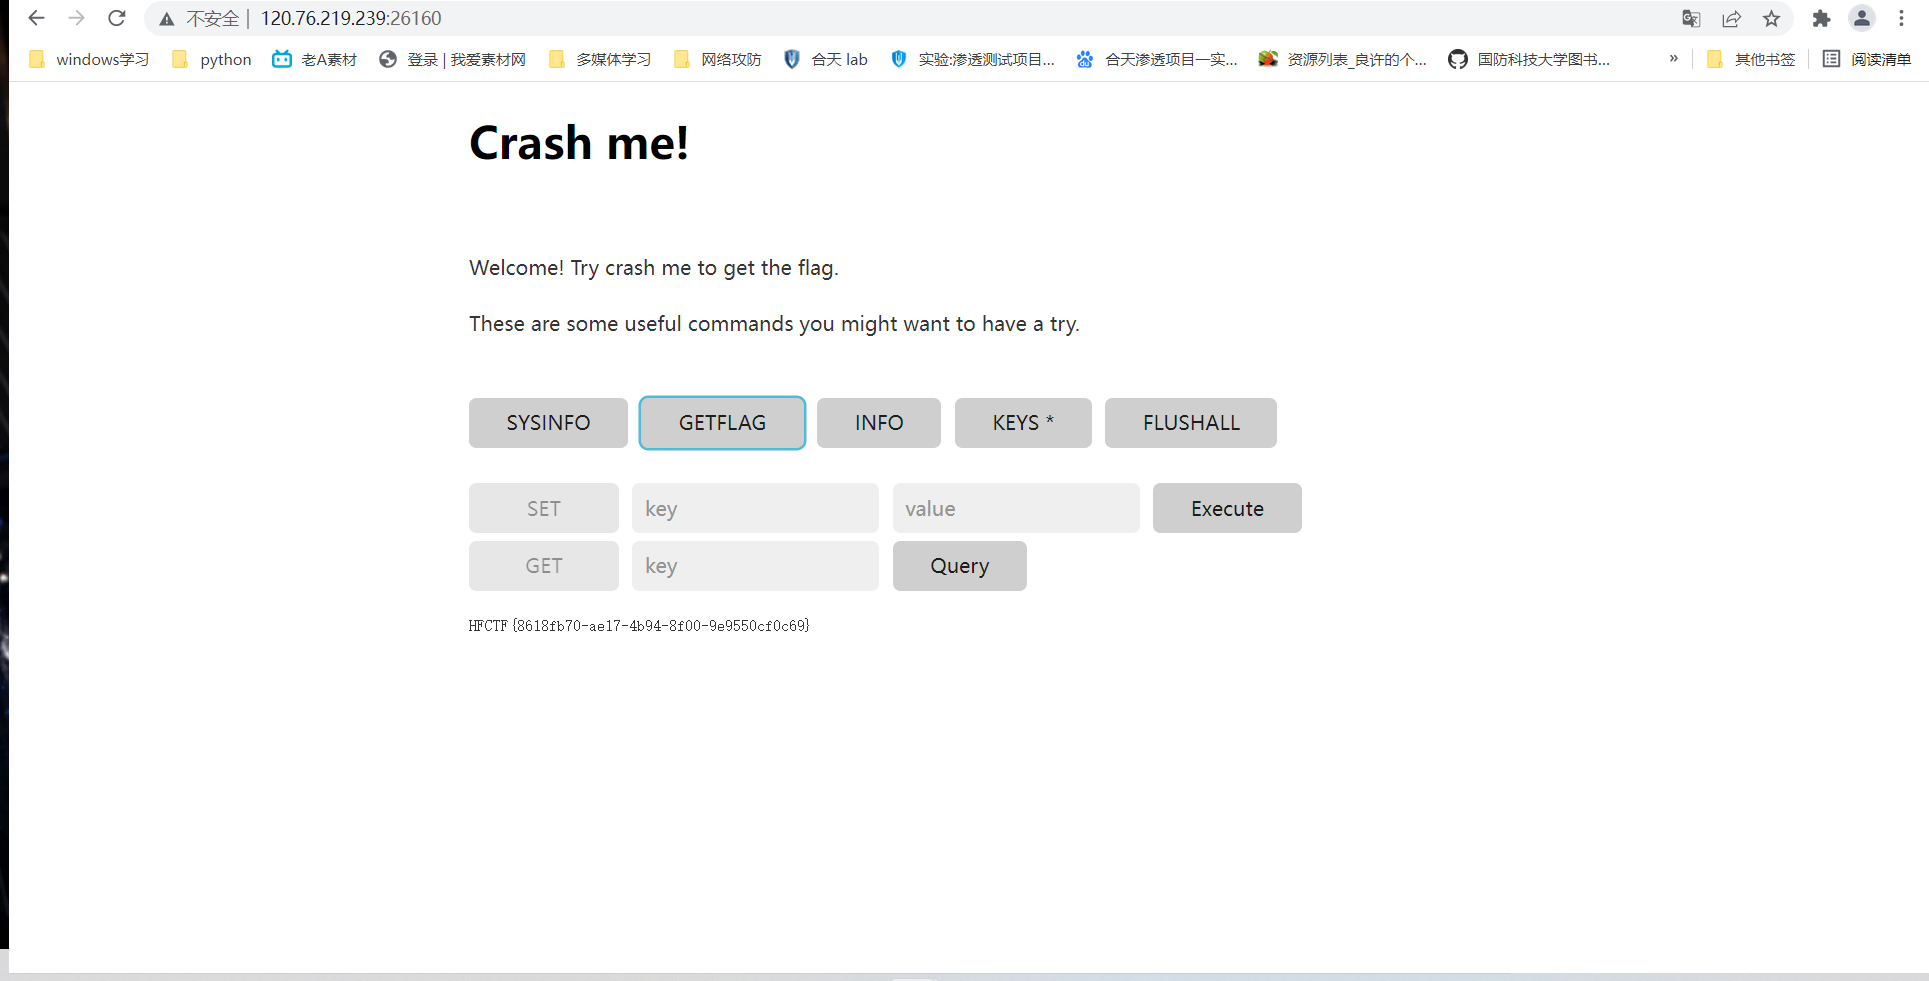
Task: Click the Execute button
Action: [1227, 508]
